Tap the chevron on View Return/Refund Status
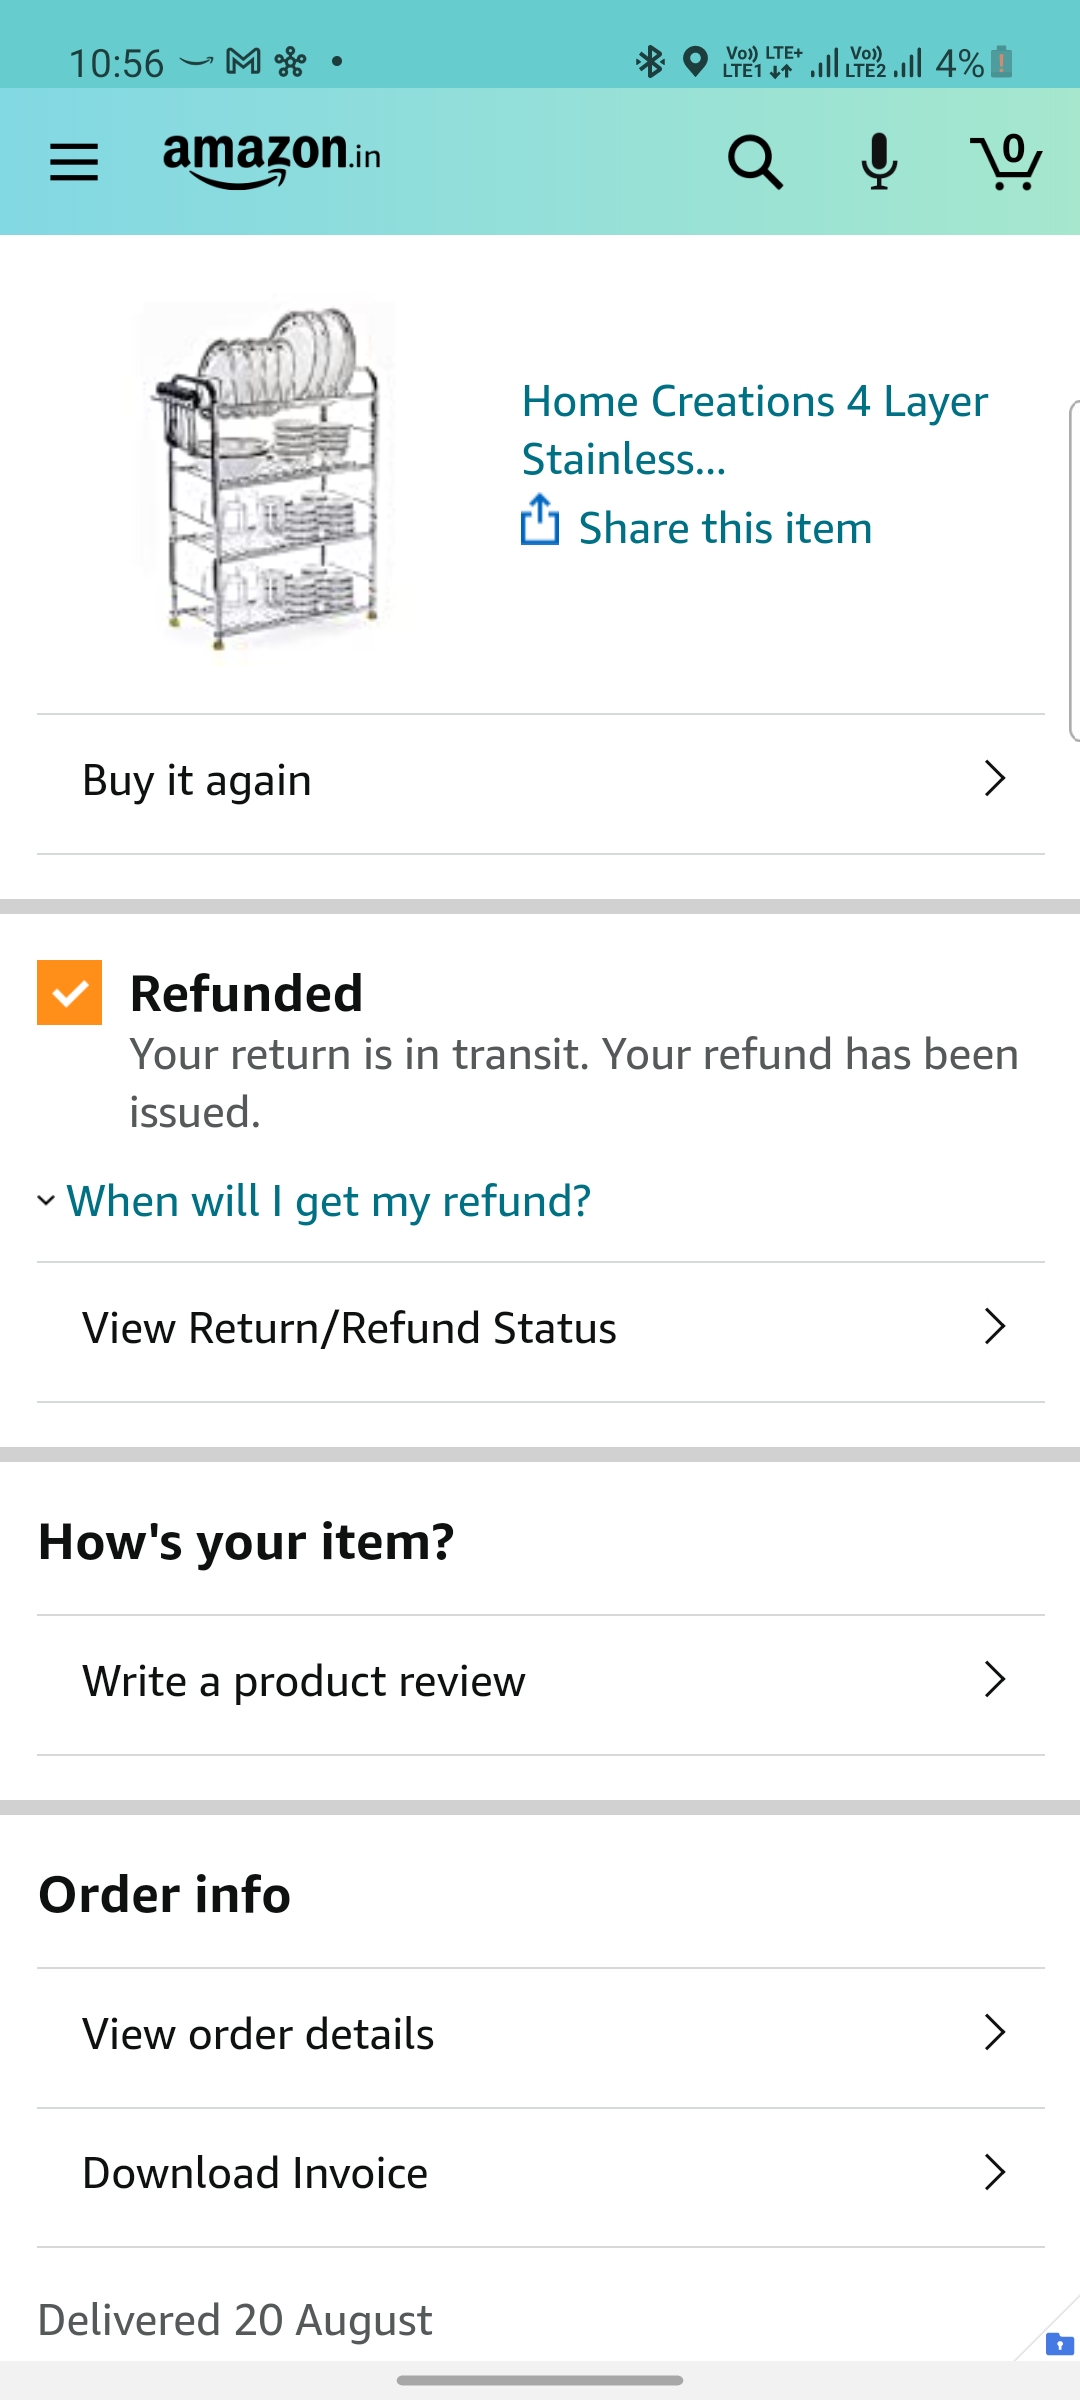Screen dimensions: 1080x2400 pyautogui.click(x=994, y=1327)
